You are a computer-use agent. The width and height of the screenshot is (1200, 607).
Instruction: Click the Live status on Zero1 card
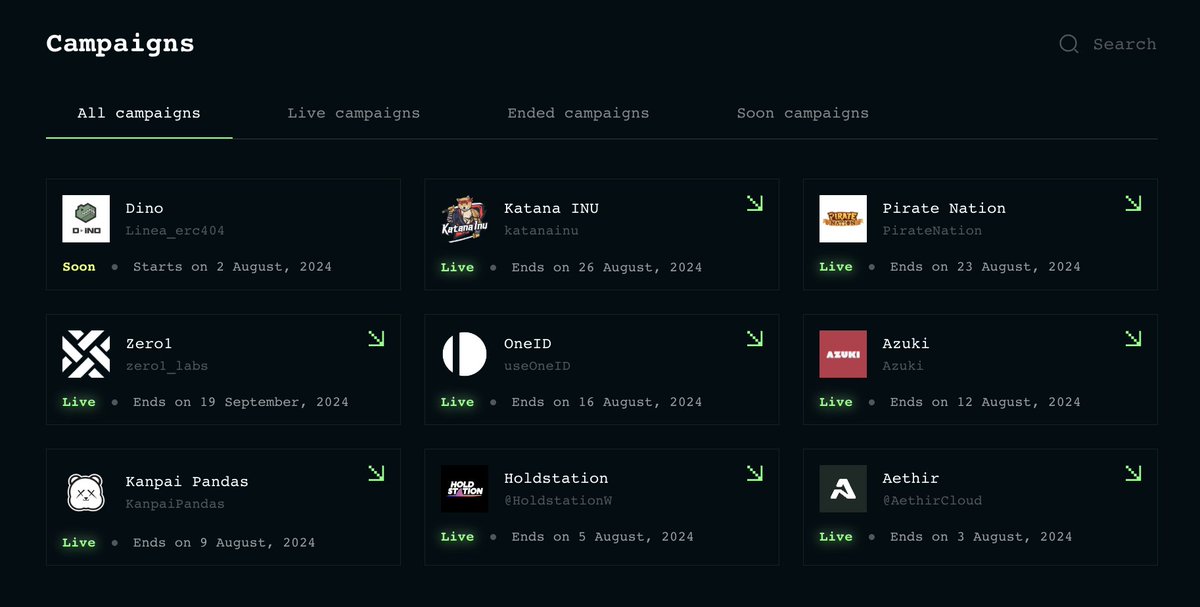(x=79, y=402)
